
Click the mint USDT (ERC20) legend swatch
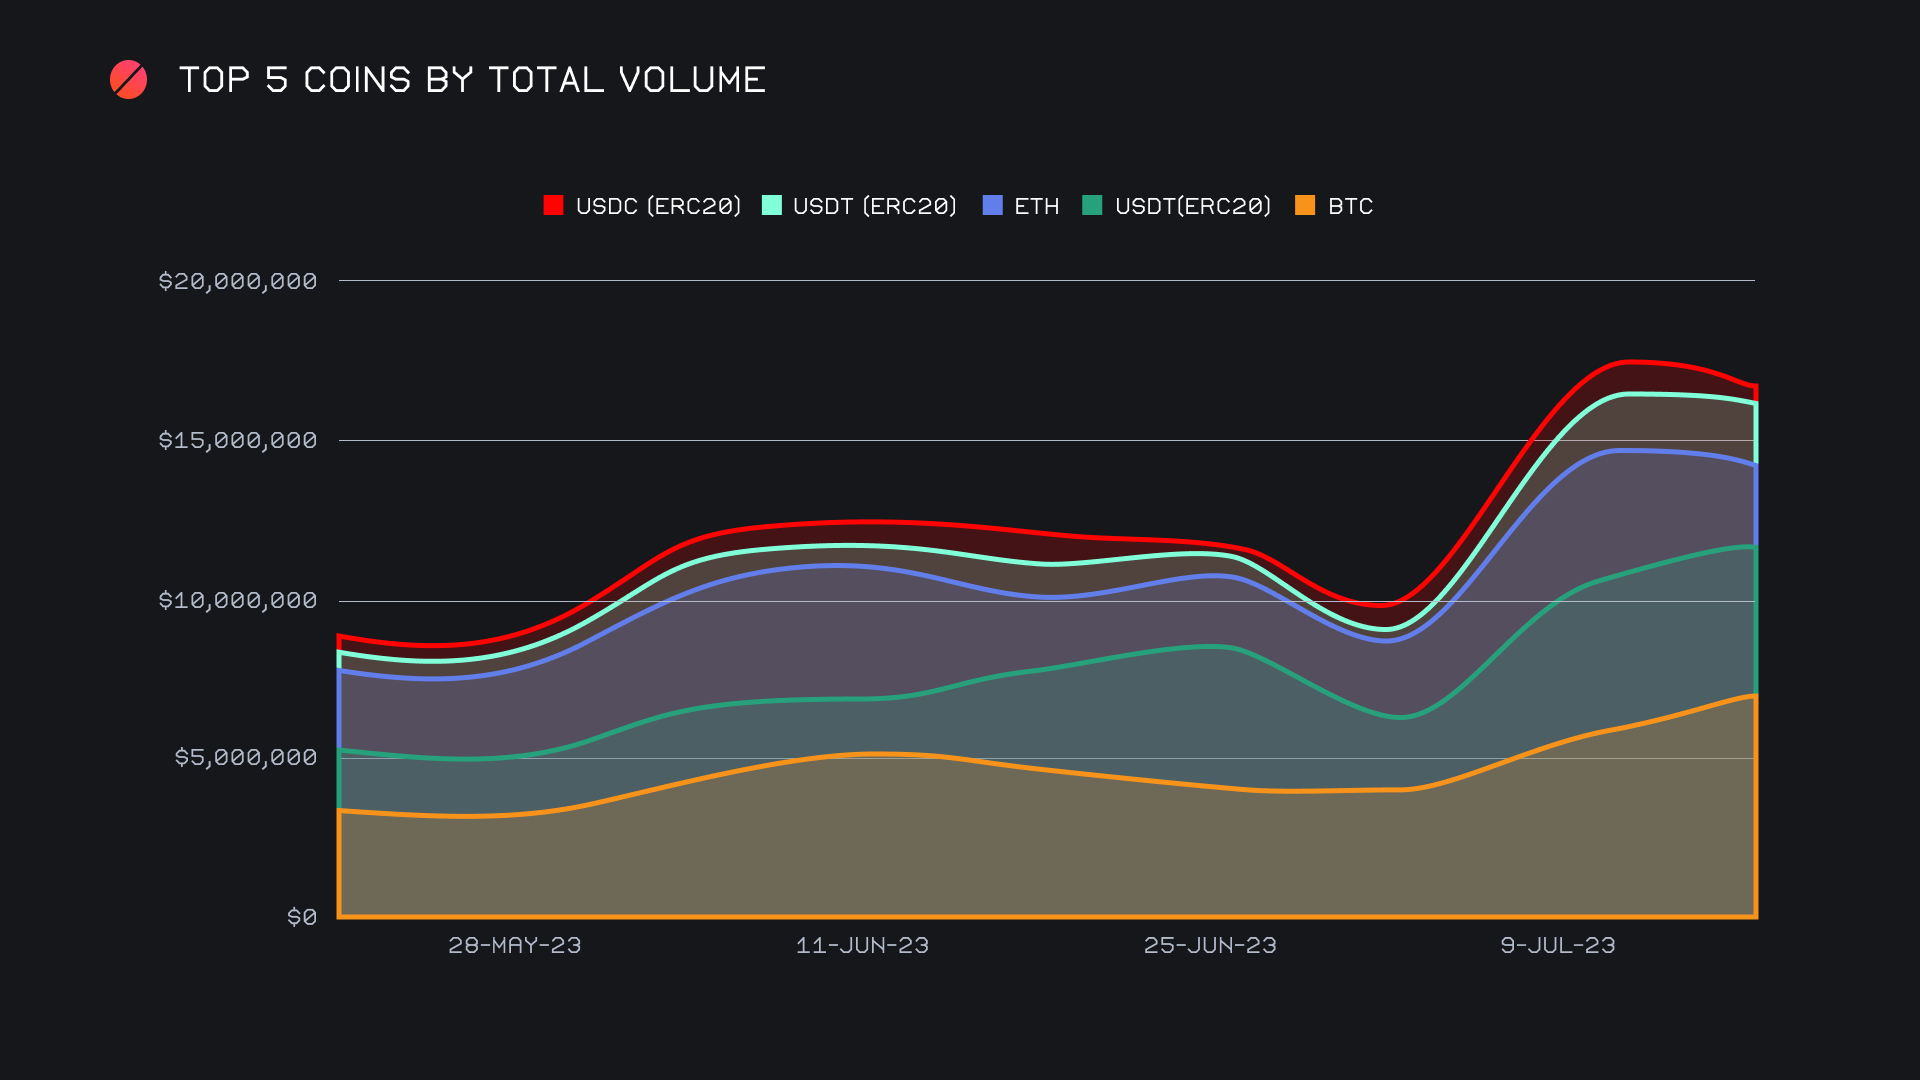tap(771, 206)
